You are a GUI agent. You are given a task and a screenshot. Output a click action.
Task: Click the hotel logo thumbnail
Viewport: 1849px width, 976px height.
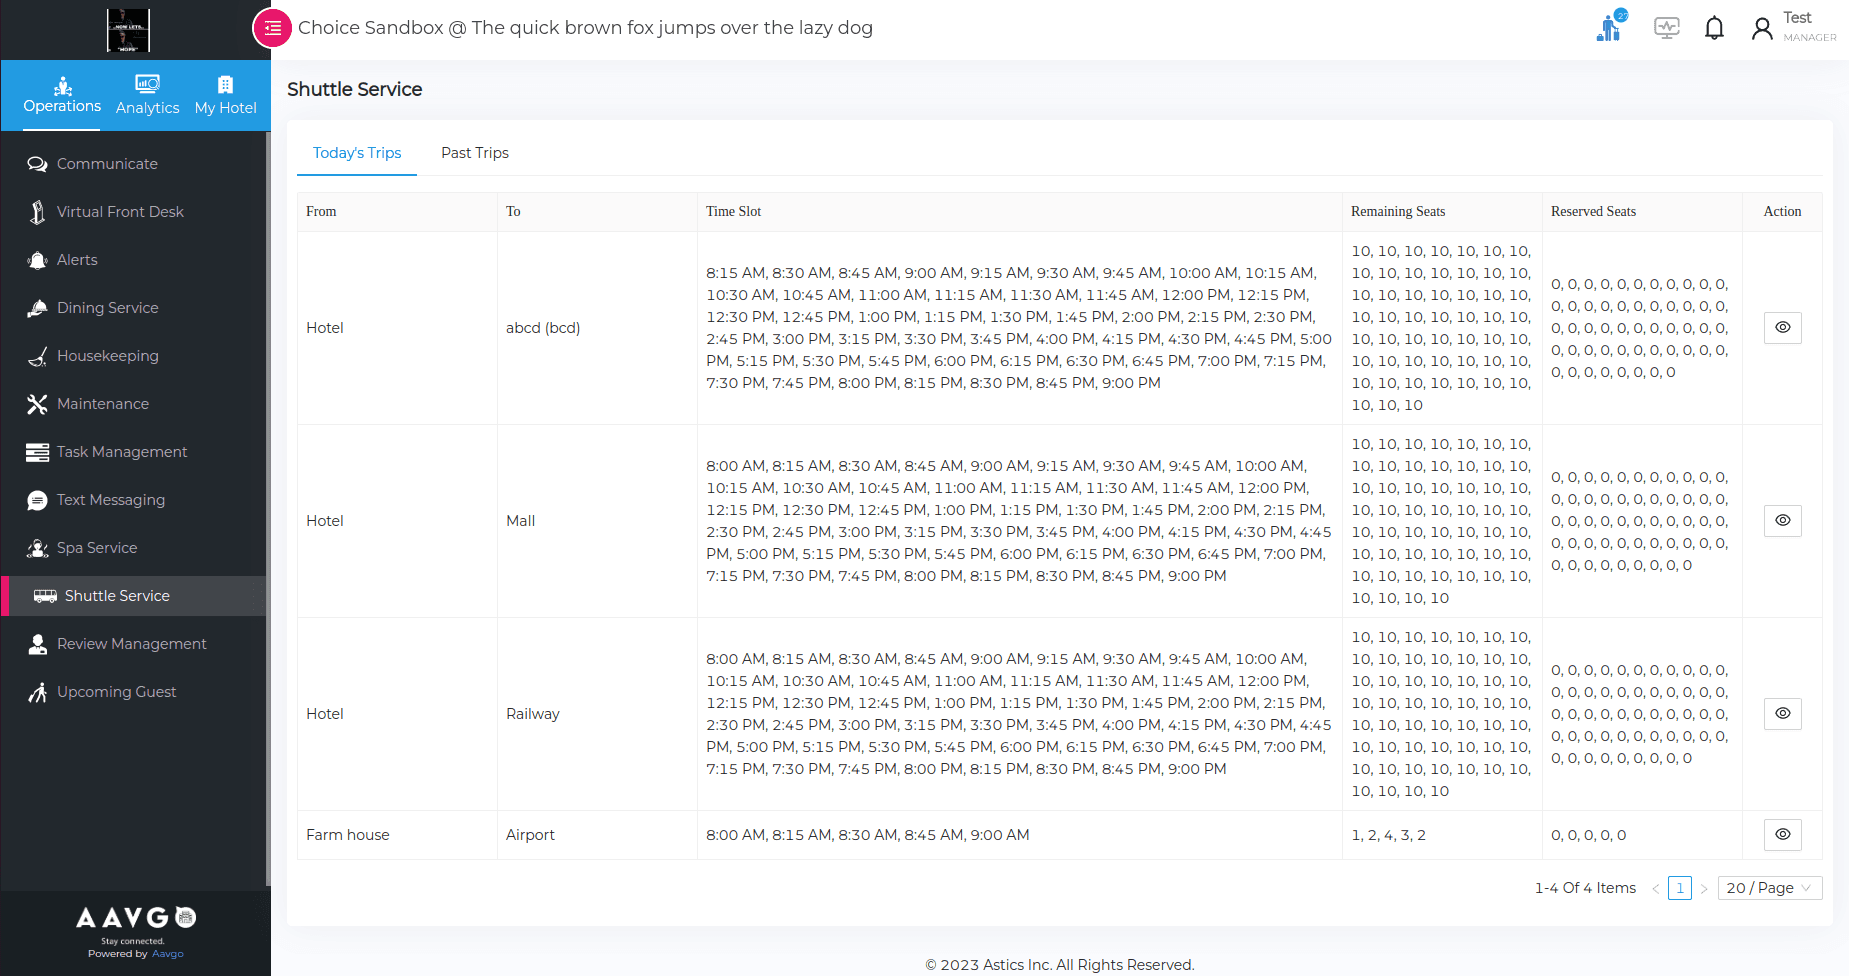128,30
